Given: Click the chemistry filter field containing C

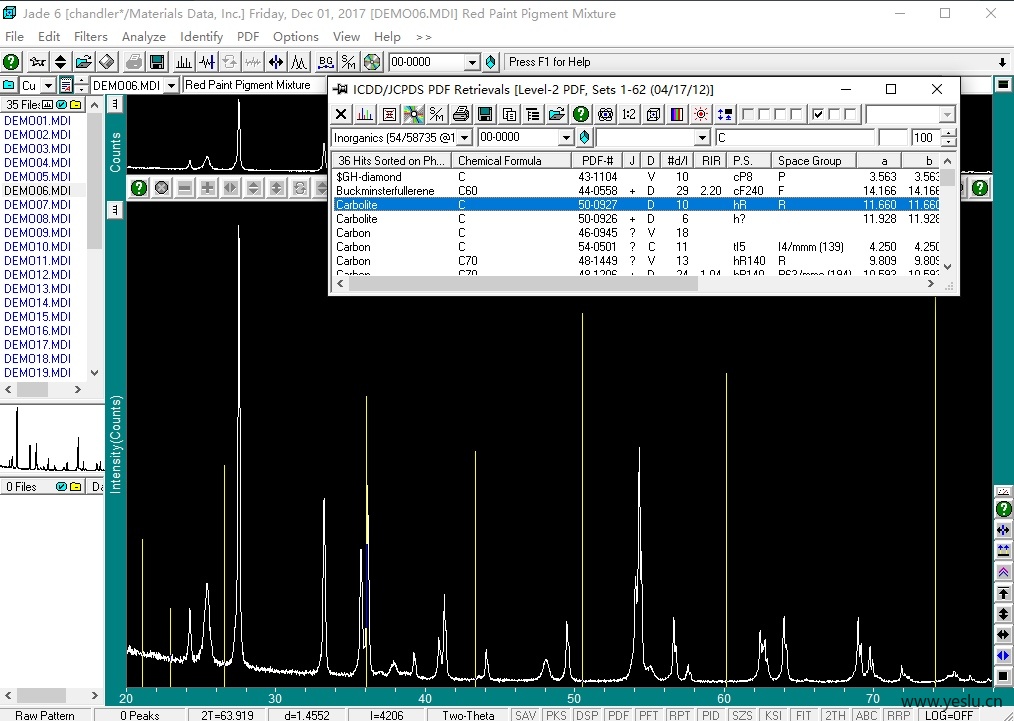Looking at the screenshot, I should tap(795, 138).
